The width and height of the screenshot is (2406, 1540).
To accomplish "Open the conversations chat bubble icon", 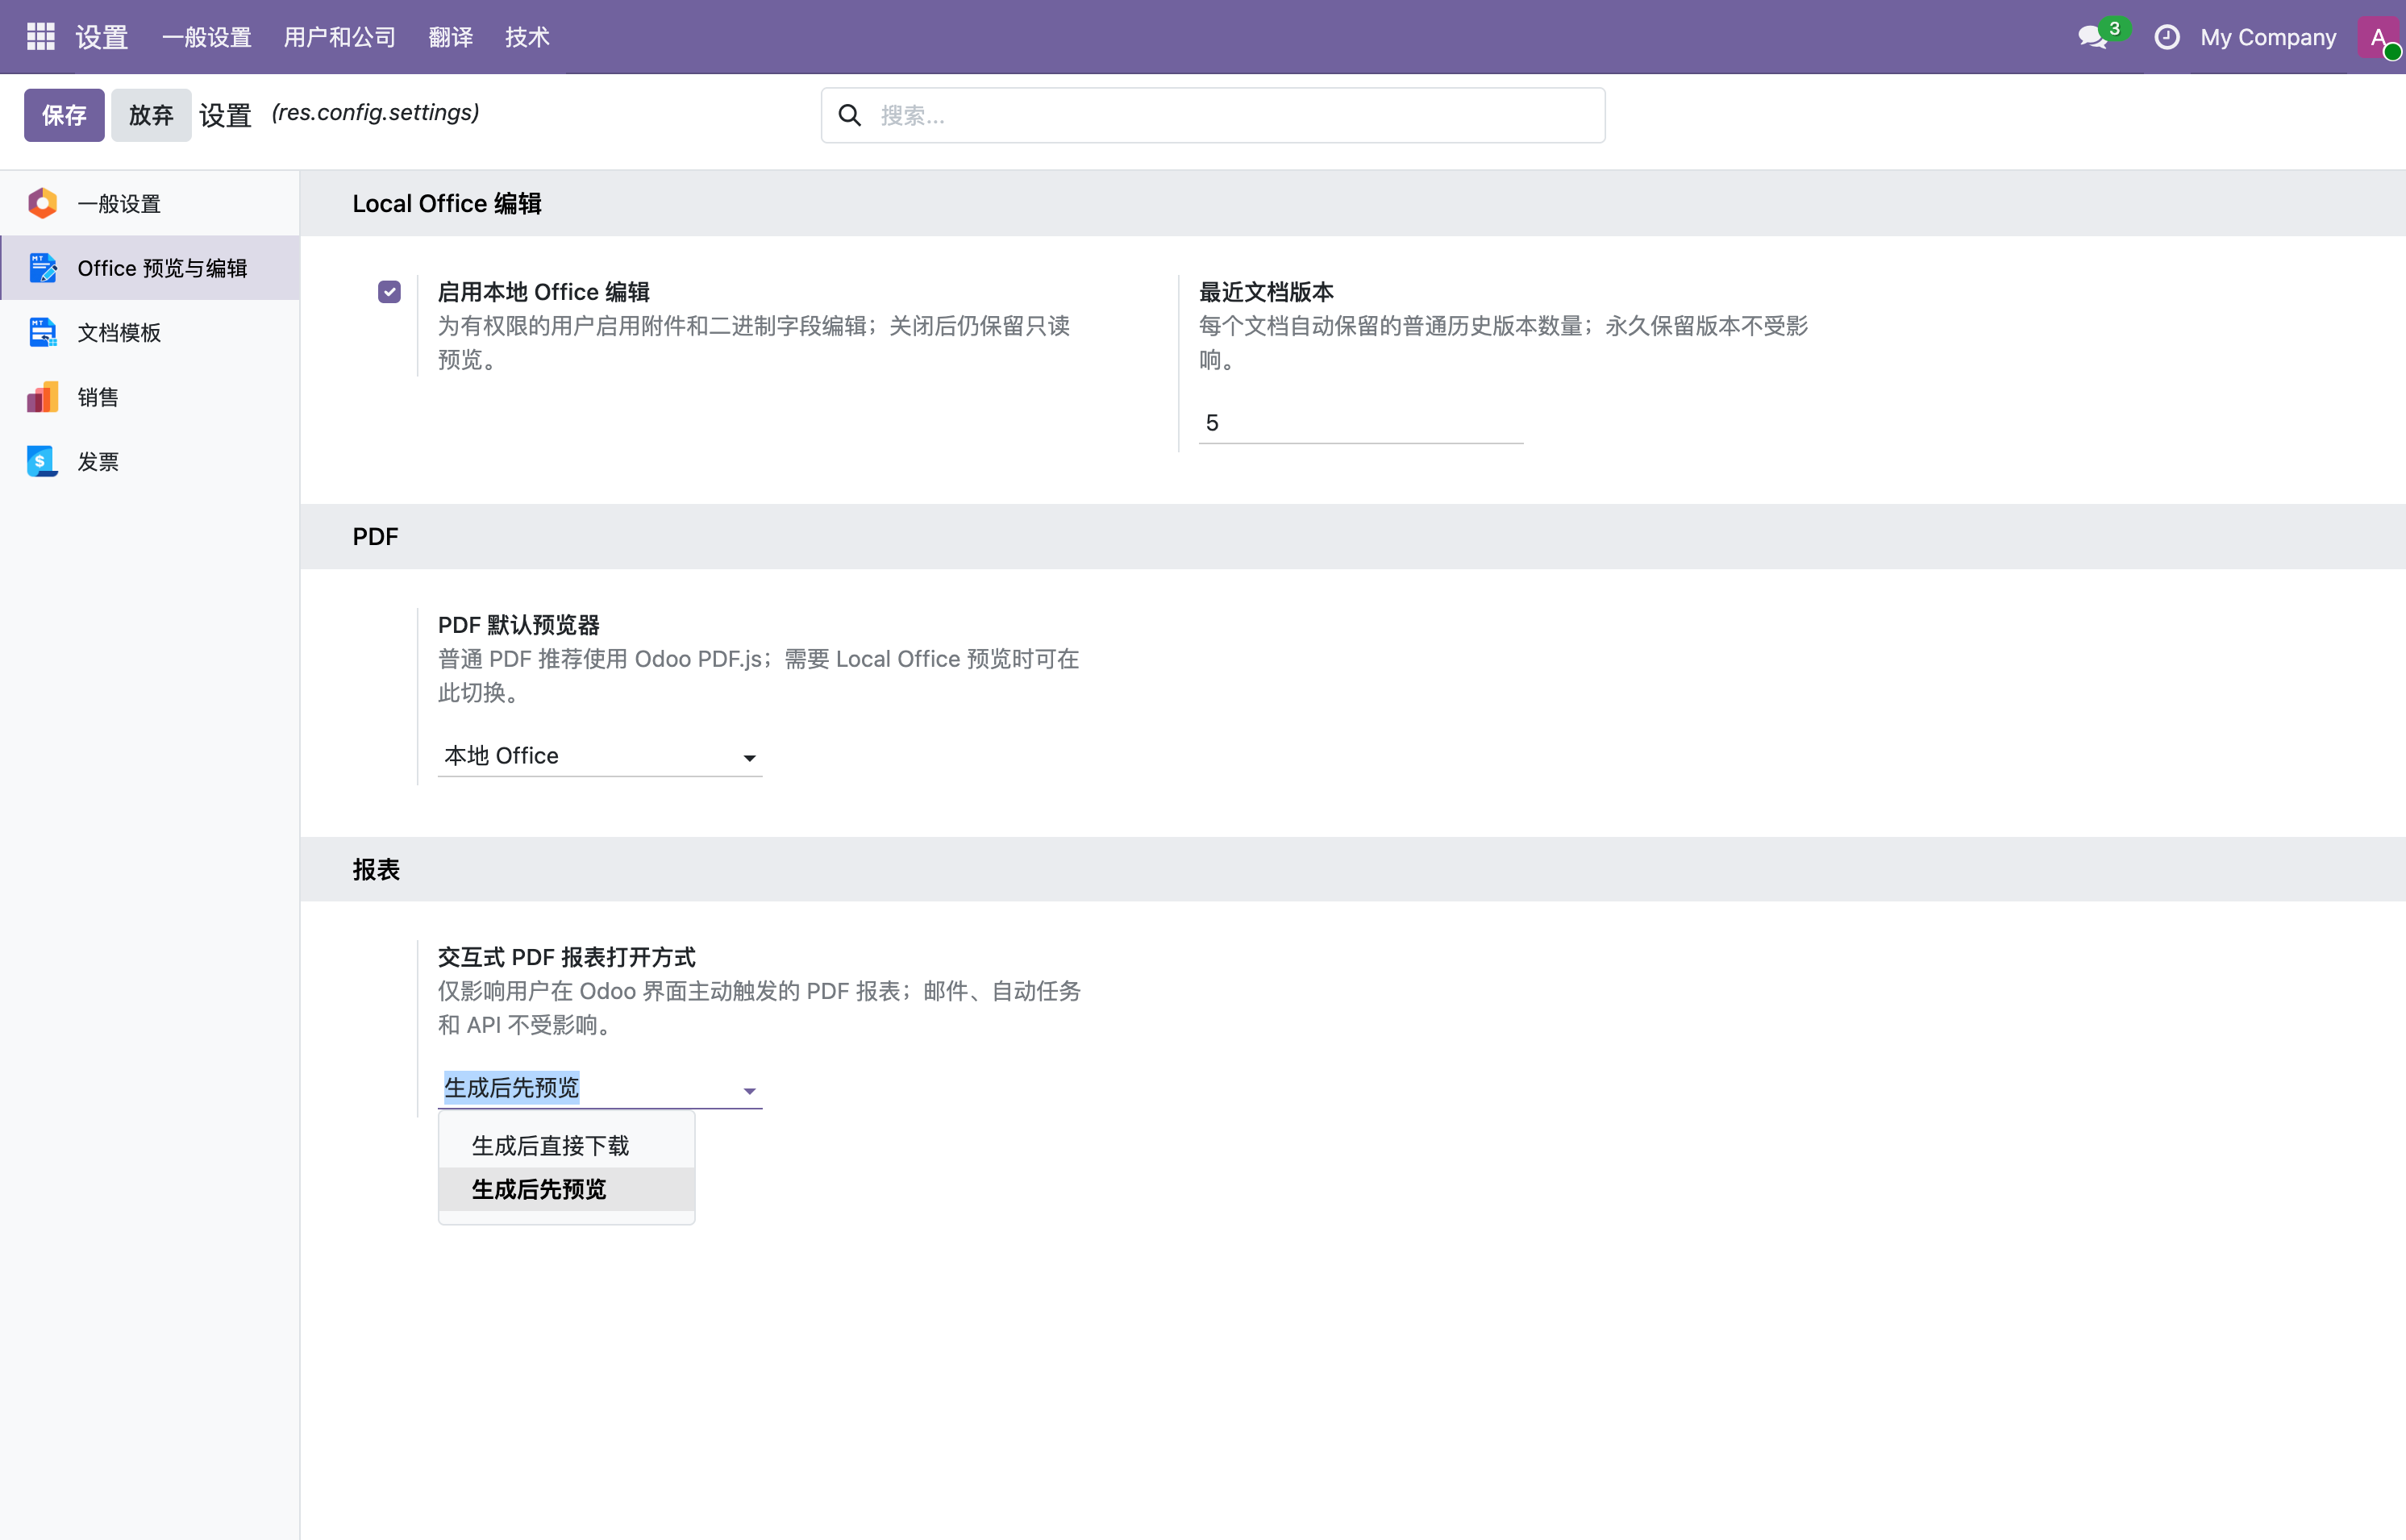I will (x=2092, y=37).
